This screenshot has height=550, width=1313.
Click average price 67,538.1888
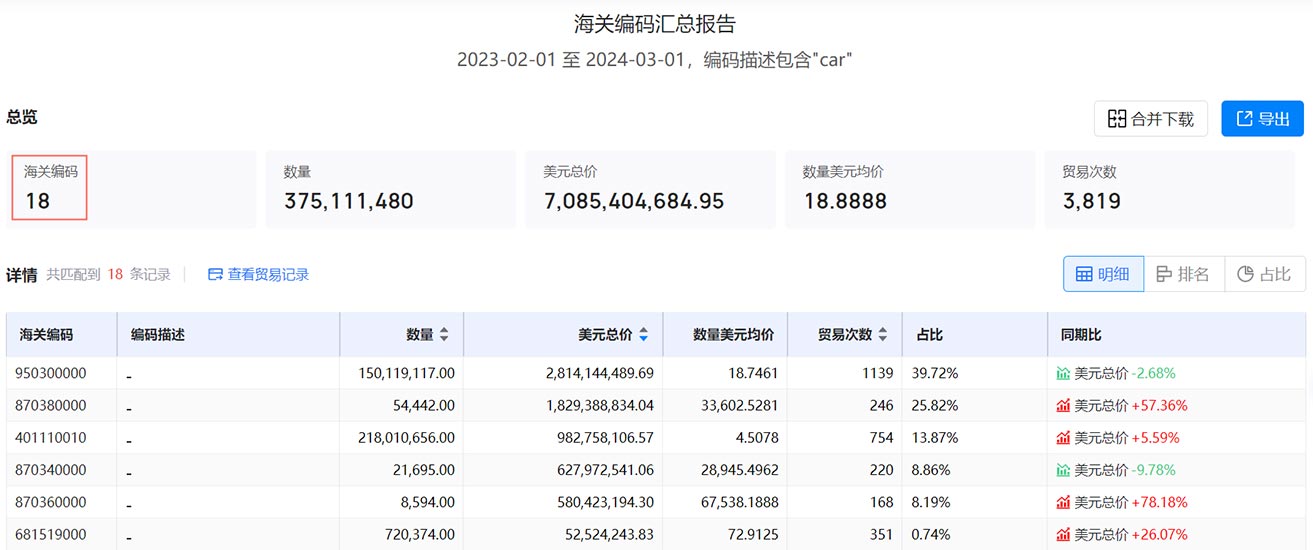(x=740, y=502)
